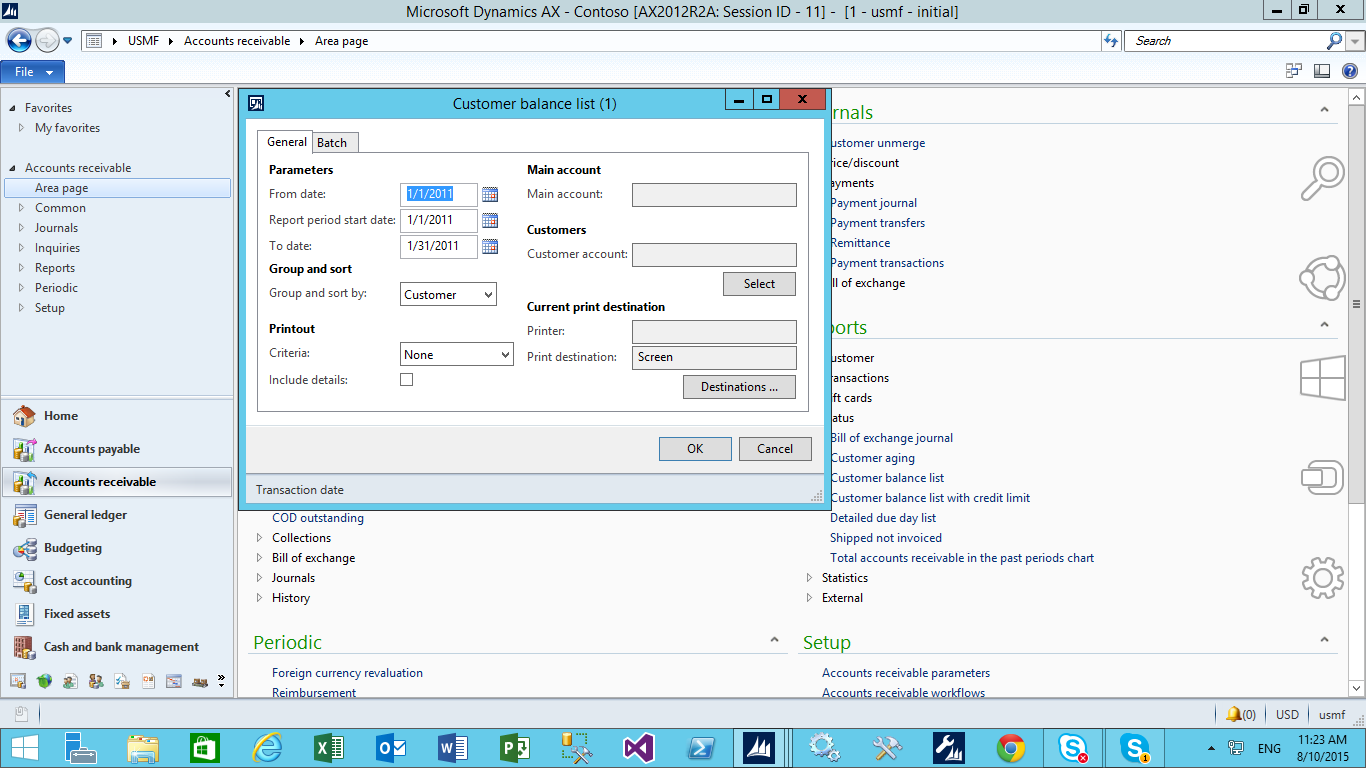The height and width of the screenshot is (768, 1366).
Task: Click the Search text box
Action: tap(1225, 41)
